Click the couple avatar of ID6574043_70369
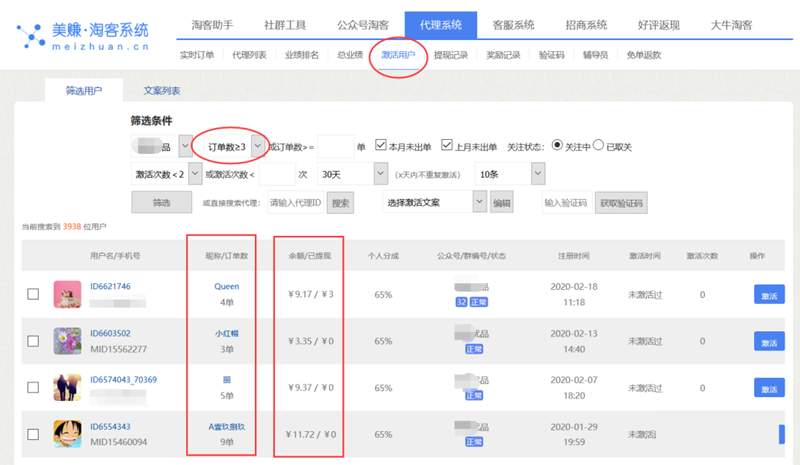 coord(67,388)
